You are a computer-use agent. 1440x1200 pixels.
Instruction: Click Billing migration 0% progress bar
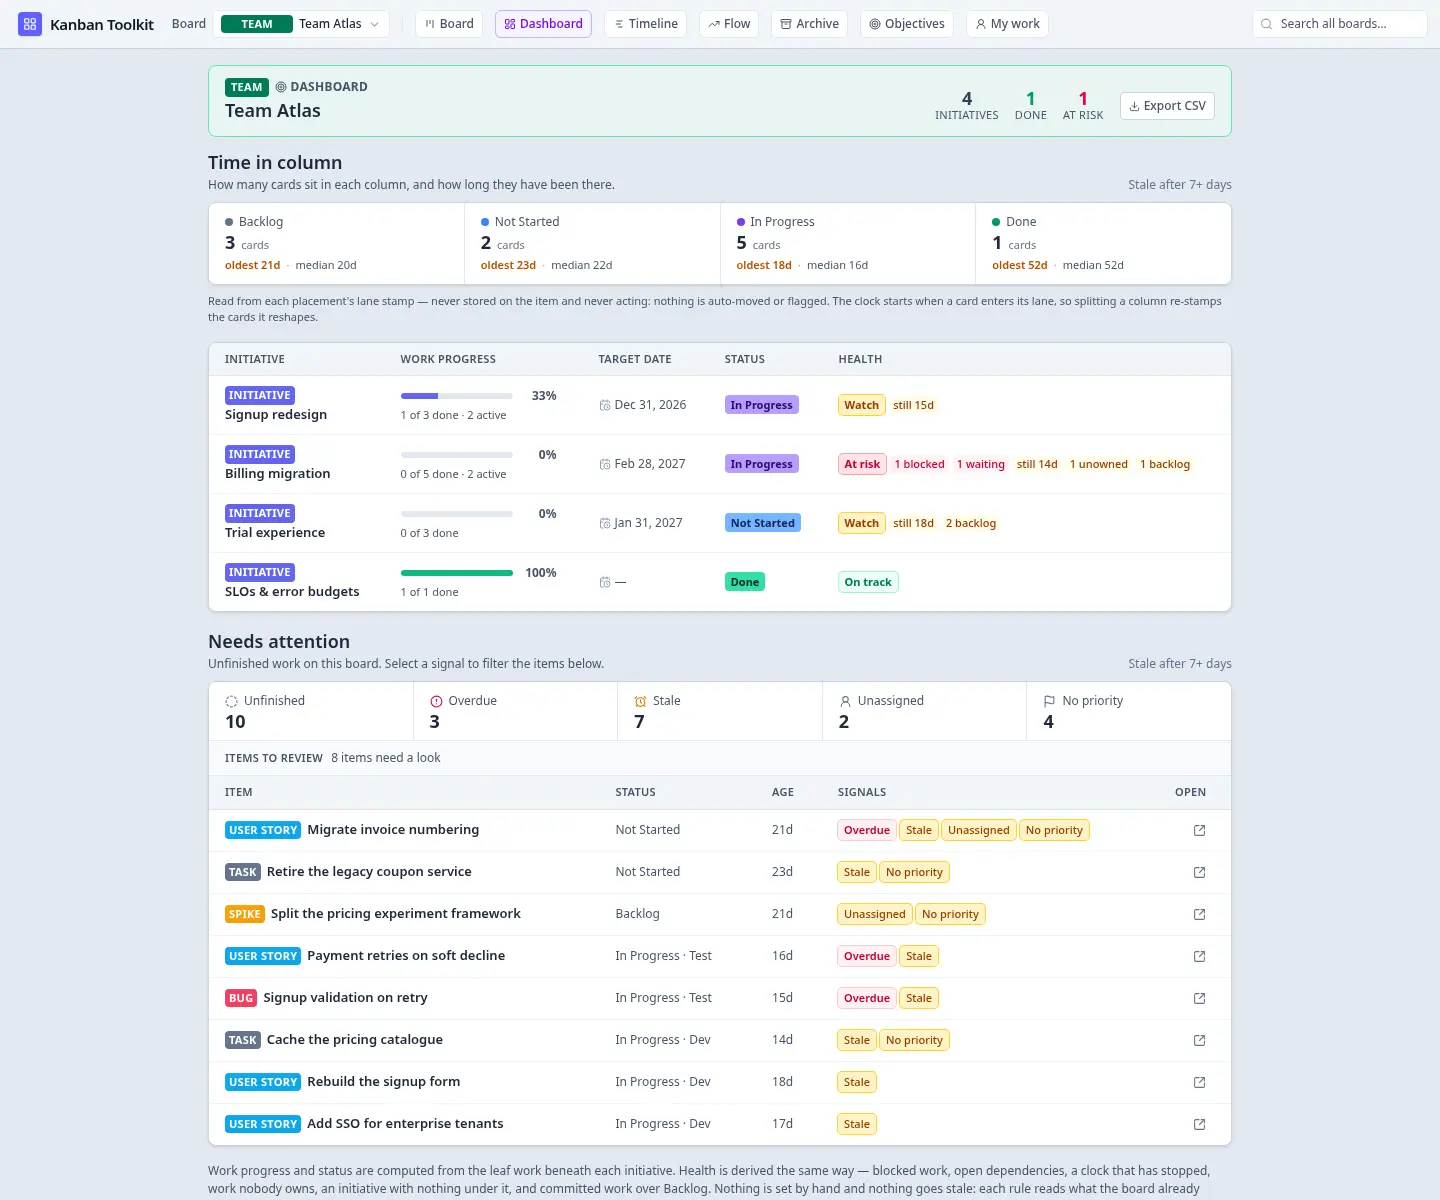(x=457, y=455)
